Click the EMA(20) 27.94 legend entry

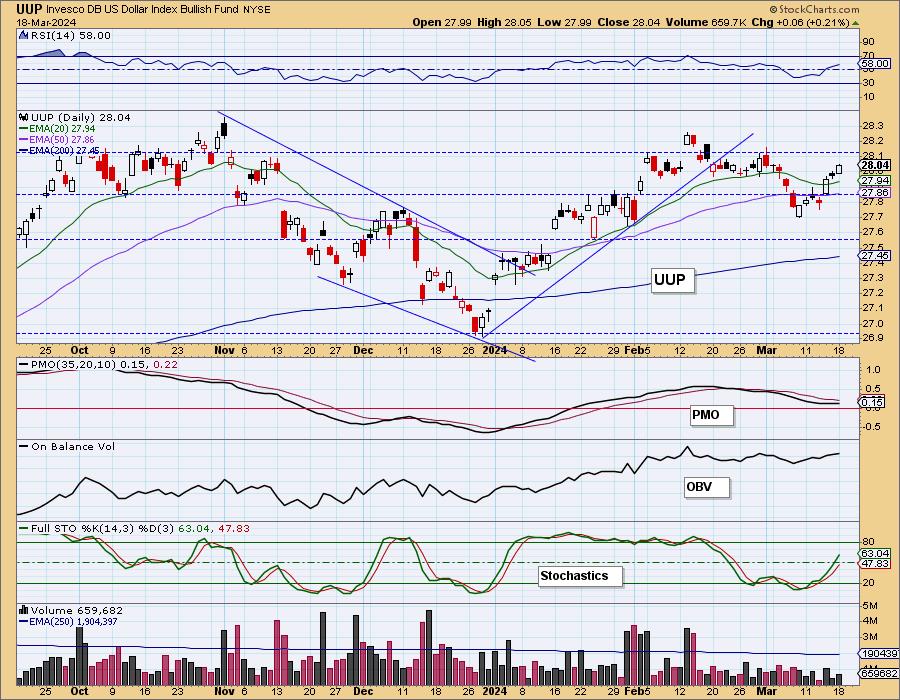(x=57, y=129)
